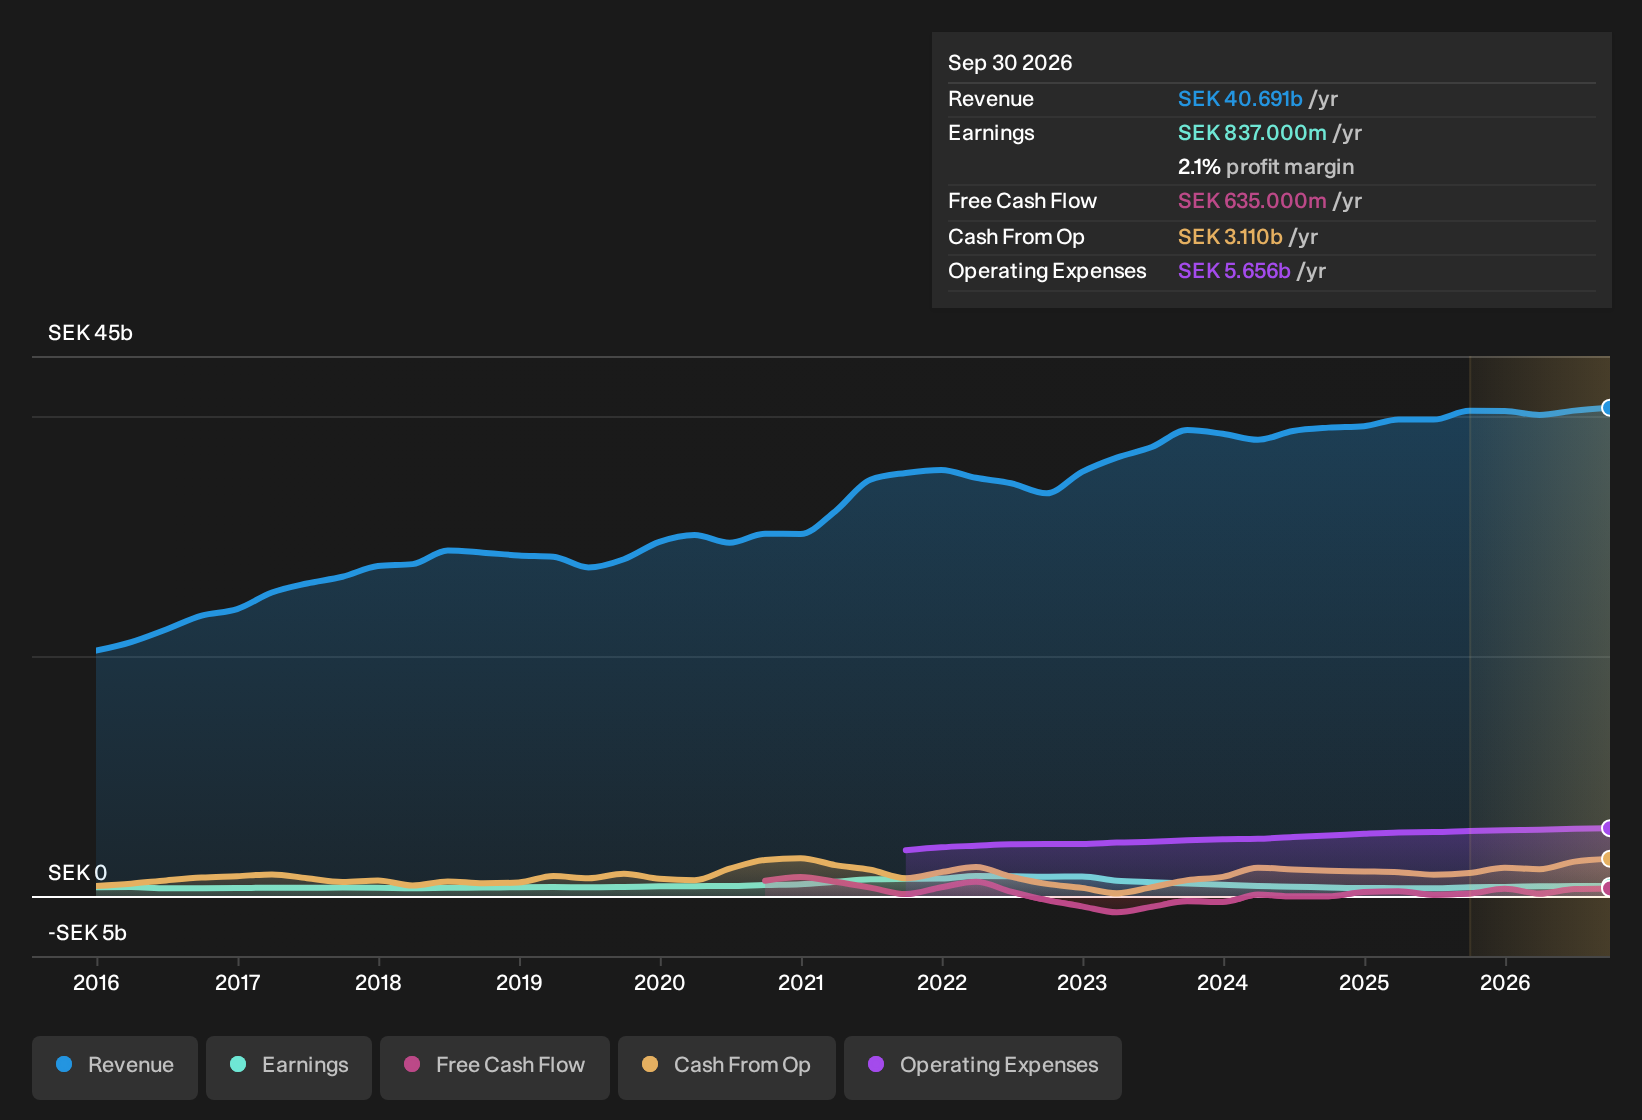Toggle the Operating Expenses legend series
This screenshot has height=1120, width=1642.
pos(983,1066)
